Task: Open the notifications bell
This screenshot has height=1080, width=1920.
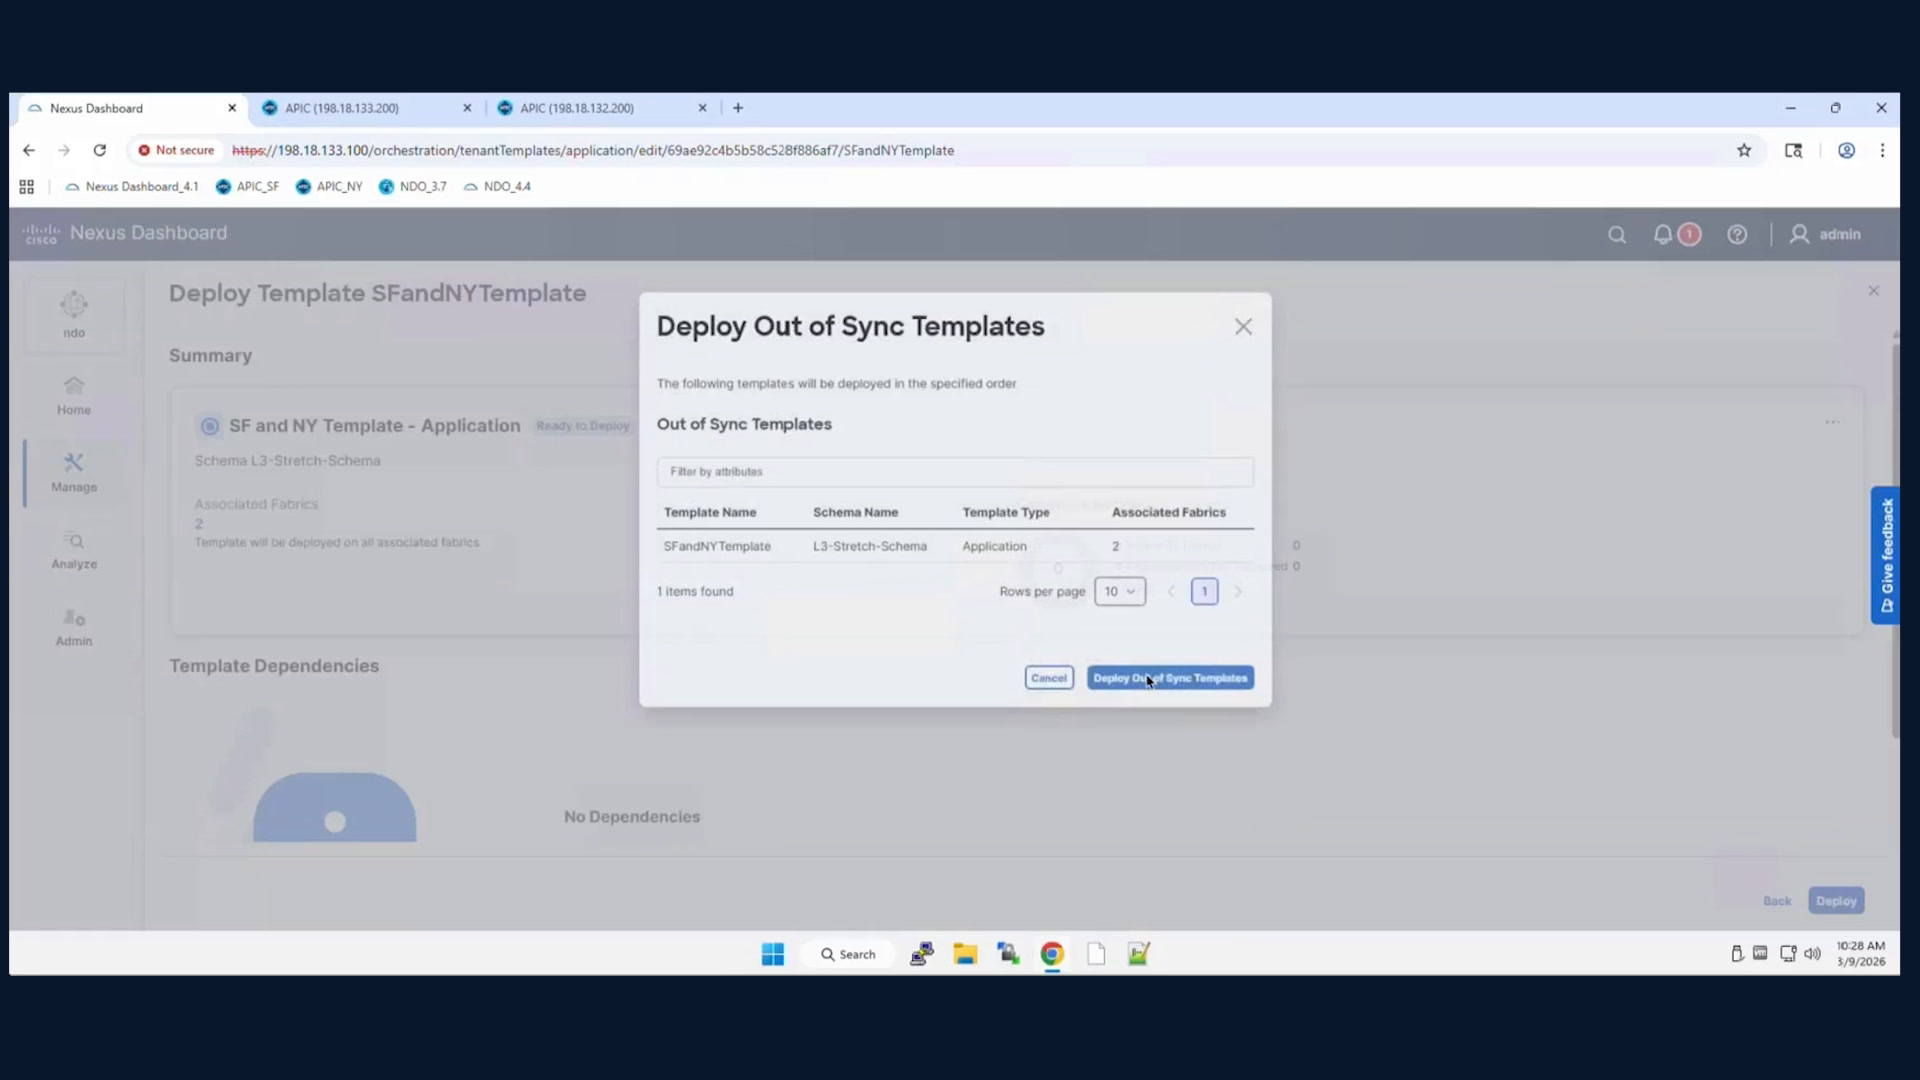Action: [x=1662, y=234]
